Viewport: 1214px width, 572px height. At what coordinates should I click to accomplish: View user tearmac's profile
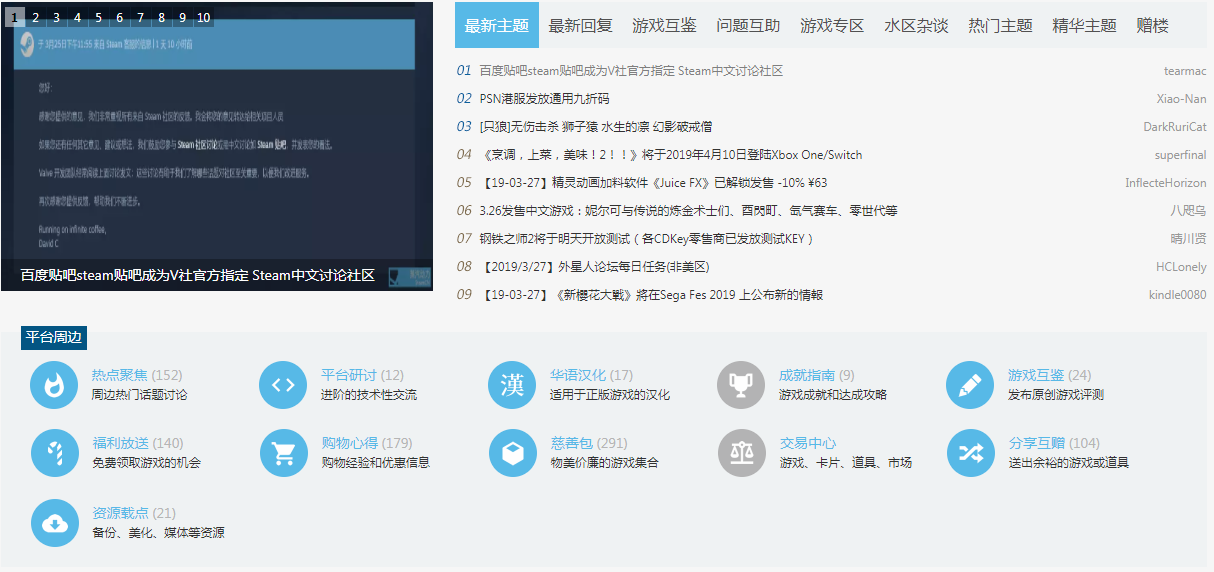[x=1185, y=71]
